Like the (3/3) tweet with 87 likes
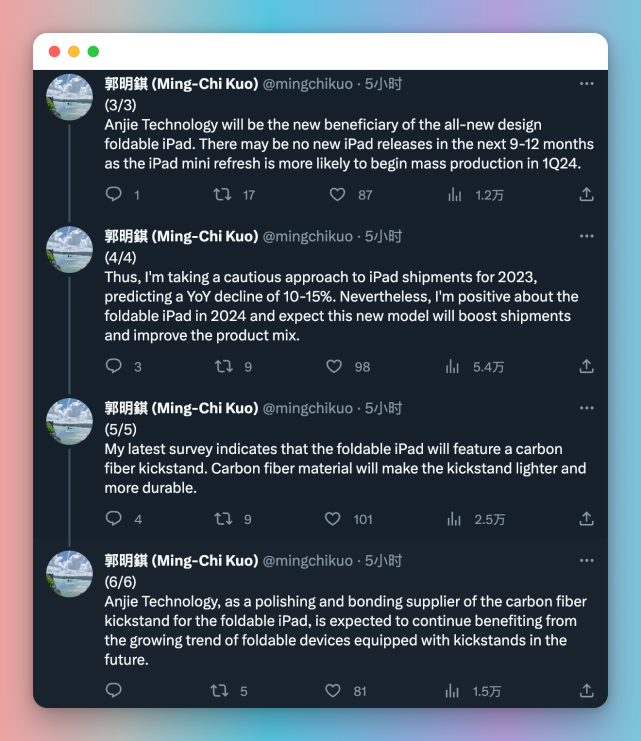The width and height of the screenshot is (641, 741). tap(336, 195)
